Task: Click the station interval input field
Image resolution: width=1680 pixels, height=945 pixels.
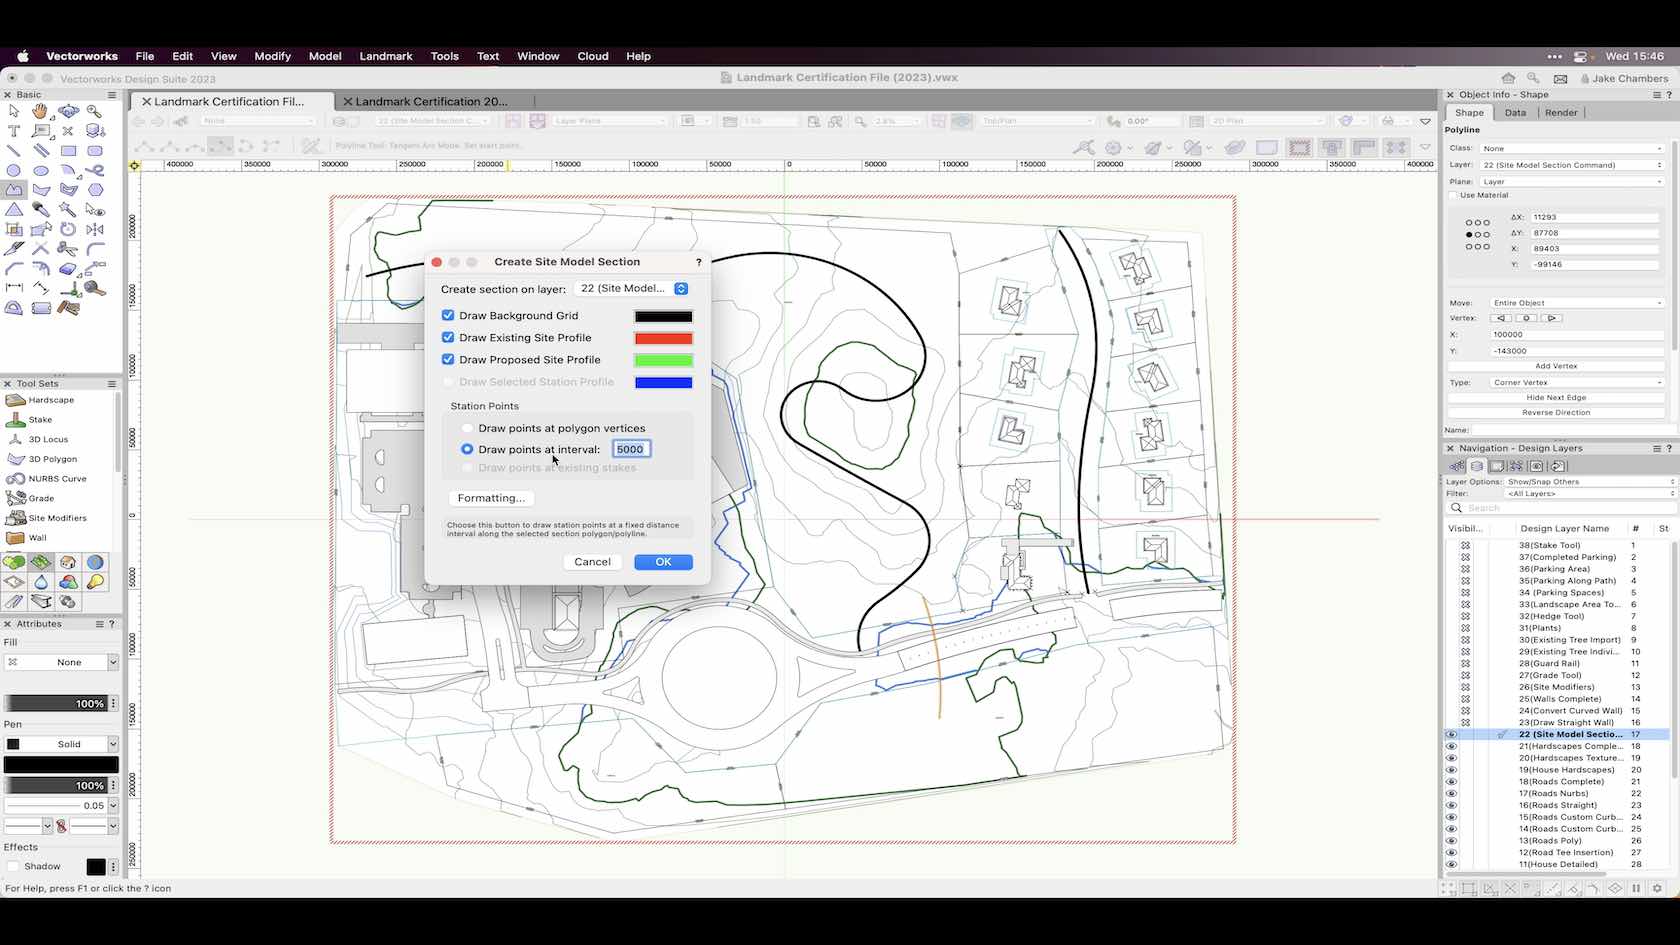Action: 631,450
